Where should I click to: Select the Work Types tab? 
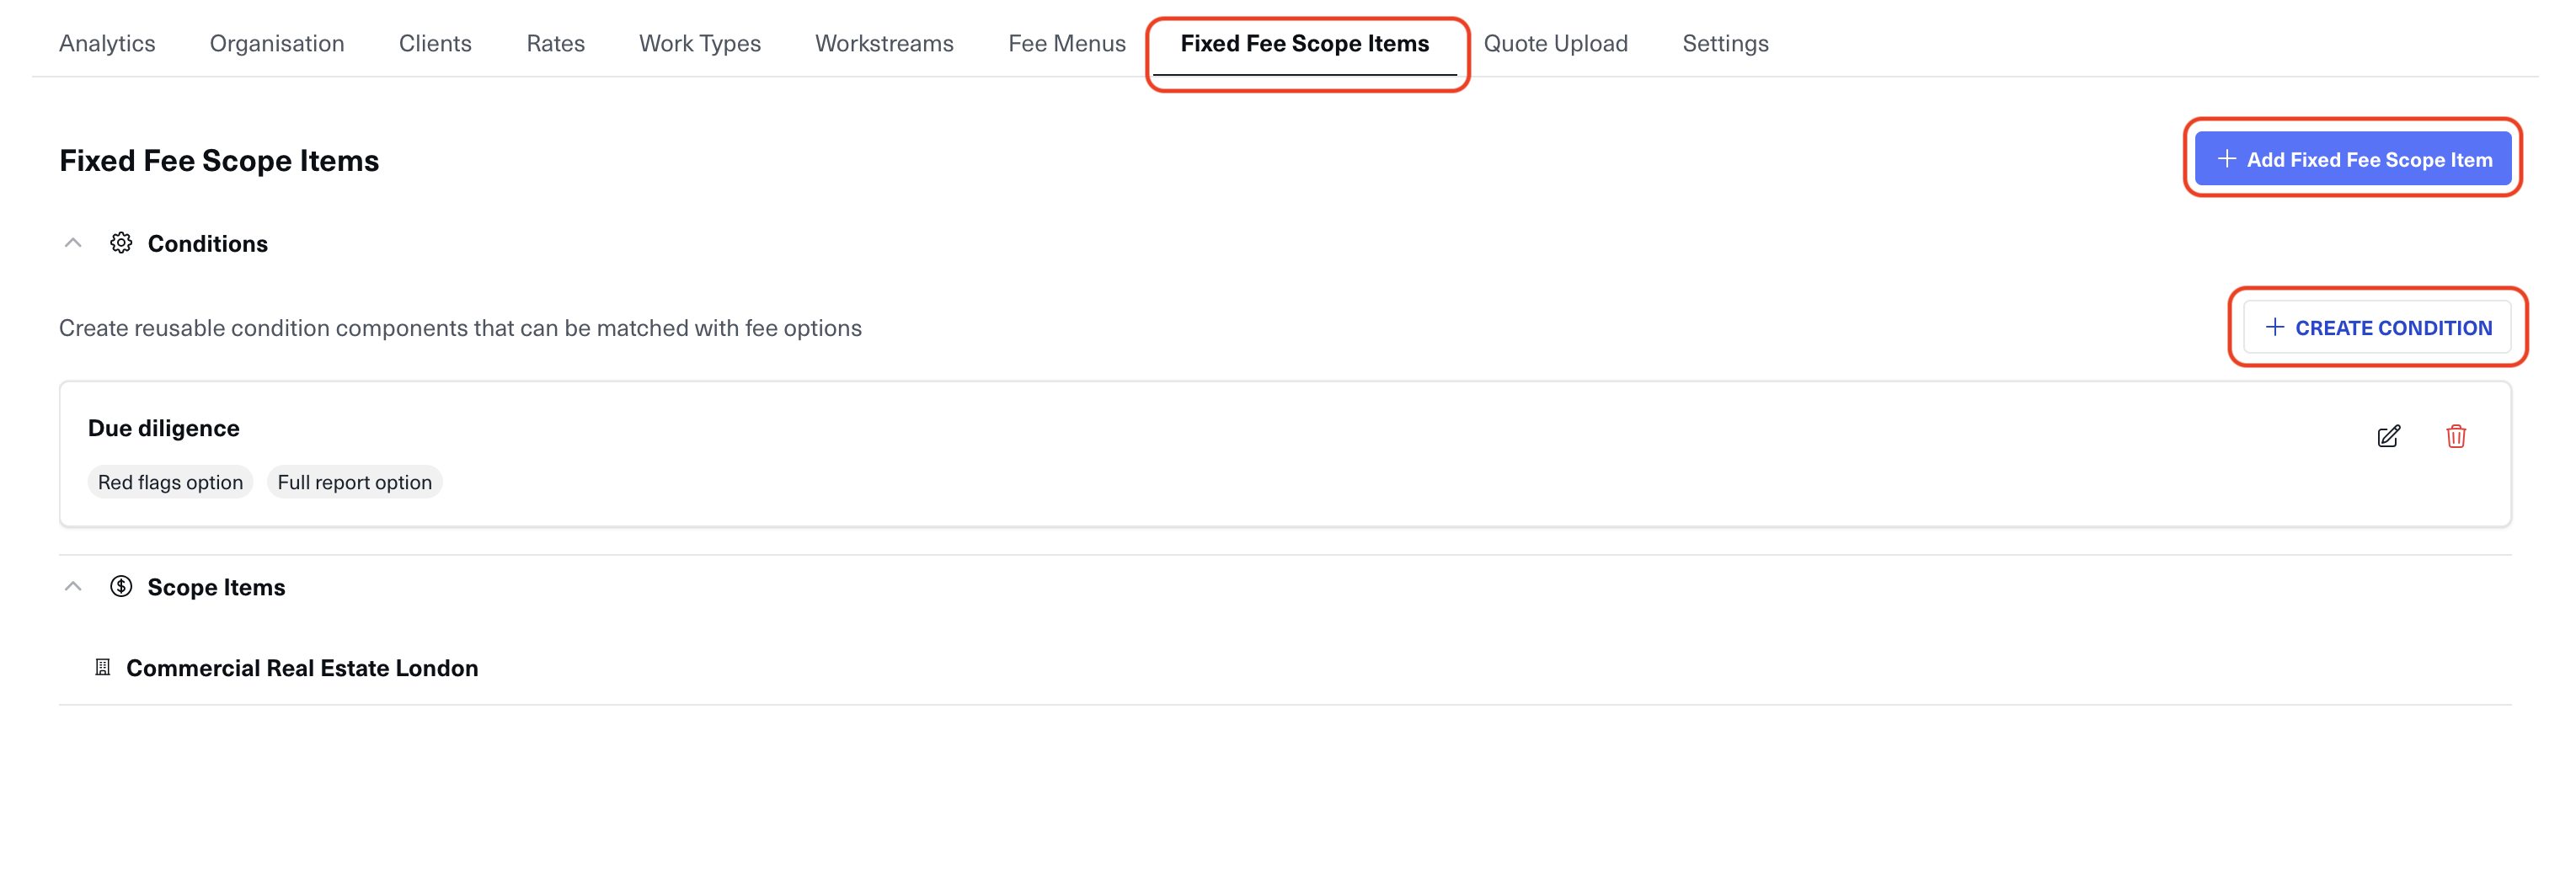pos(700,43)
